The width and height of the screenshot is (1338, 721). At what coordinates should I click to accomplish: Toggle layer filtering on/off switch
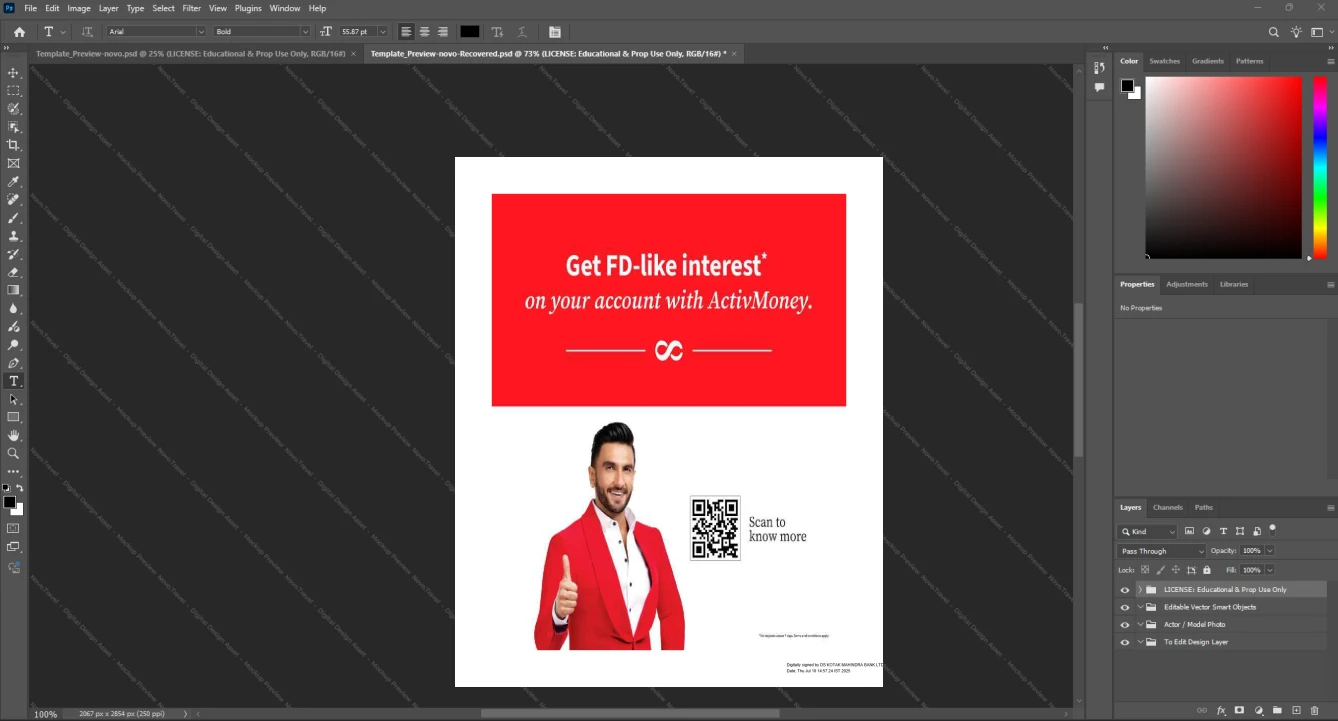(1272, 529)
